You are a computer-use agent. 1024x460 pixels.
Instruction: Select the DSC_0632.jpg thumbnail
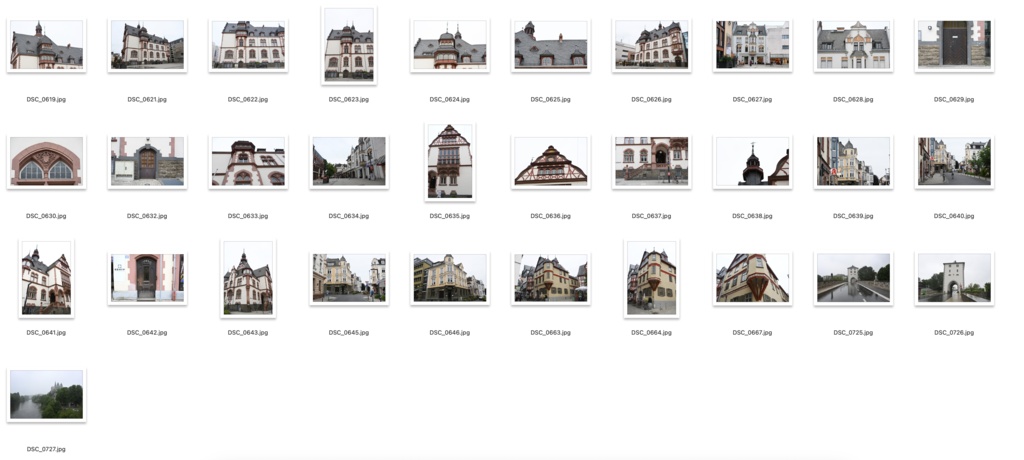[147, 161]
